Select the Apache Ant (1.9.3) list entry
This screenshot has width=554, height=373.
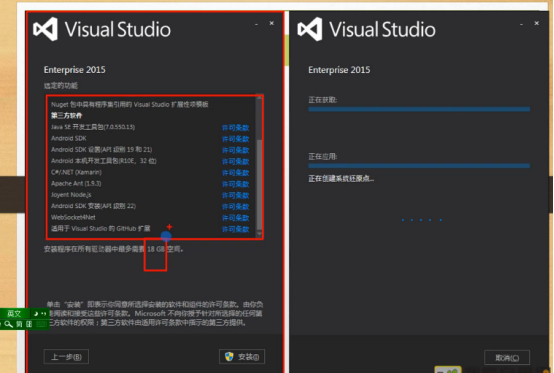click(76, 183)
